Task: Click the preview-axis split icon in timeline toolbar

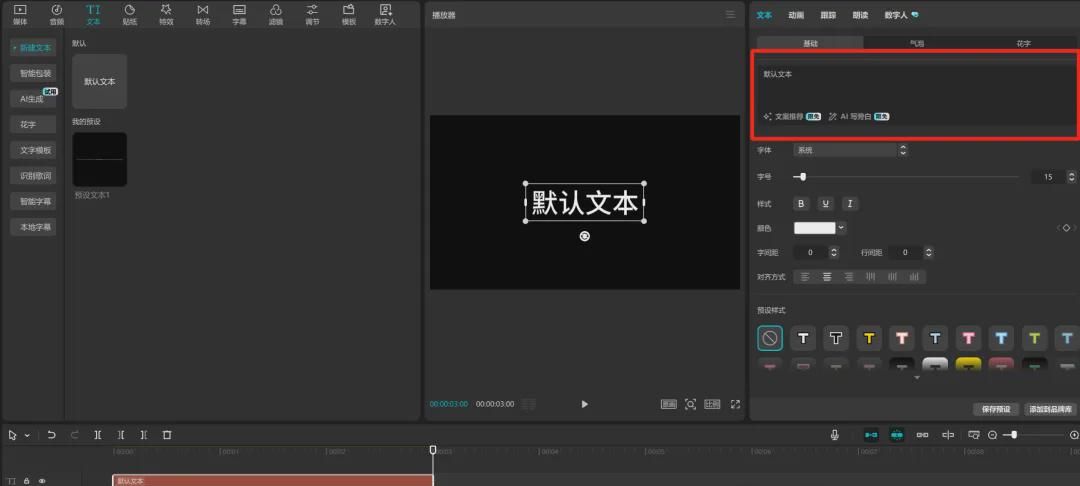Action: point(948,435)
